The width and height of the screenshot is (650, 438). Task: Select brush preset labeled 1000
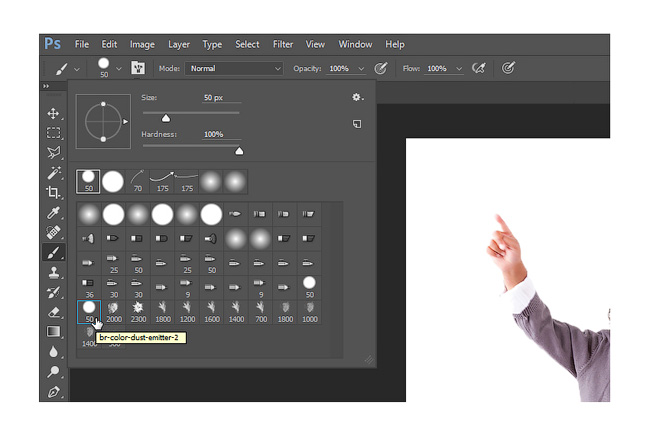point(310,312)
